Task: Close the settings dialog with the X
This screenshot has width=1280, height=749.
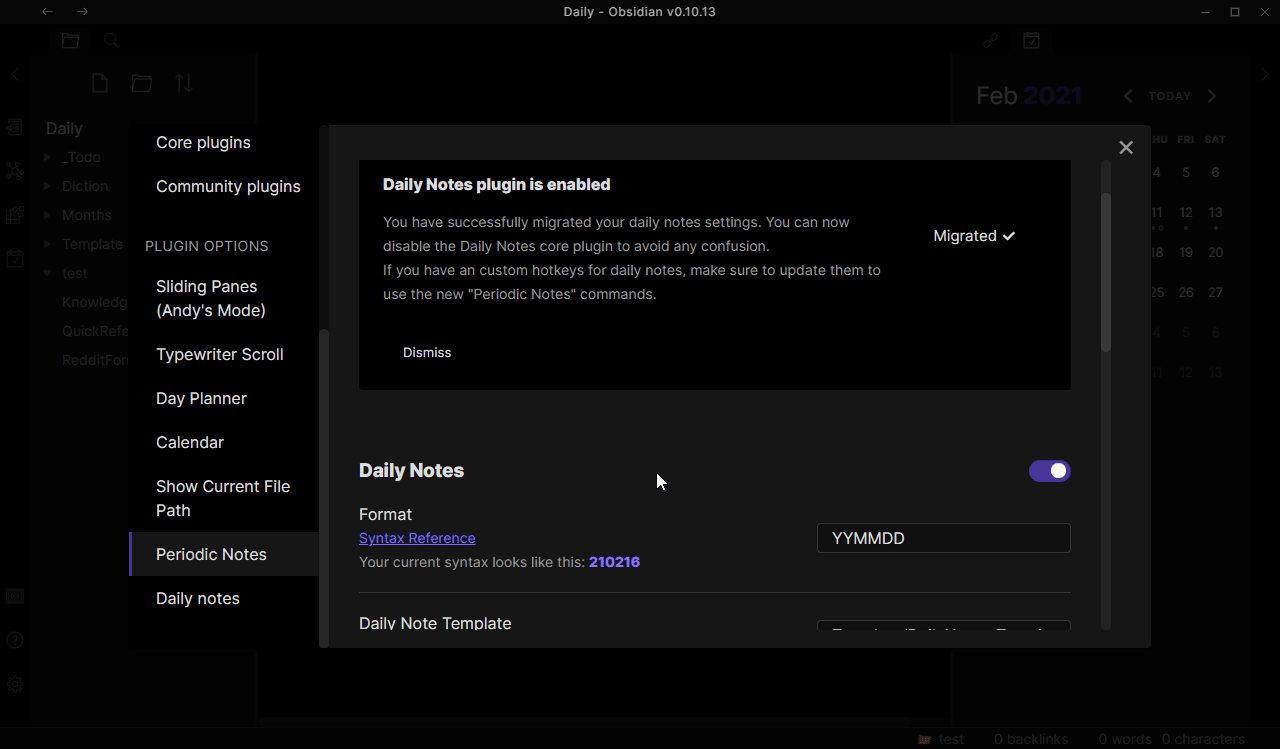Action: coord(1126,147)
